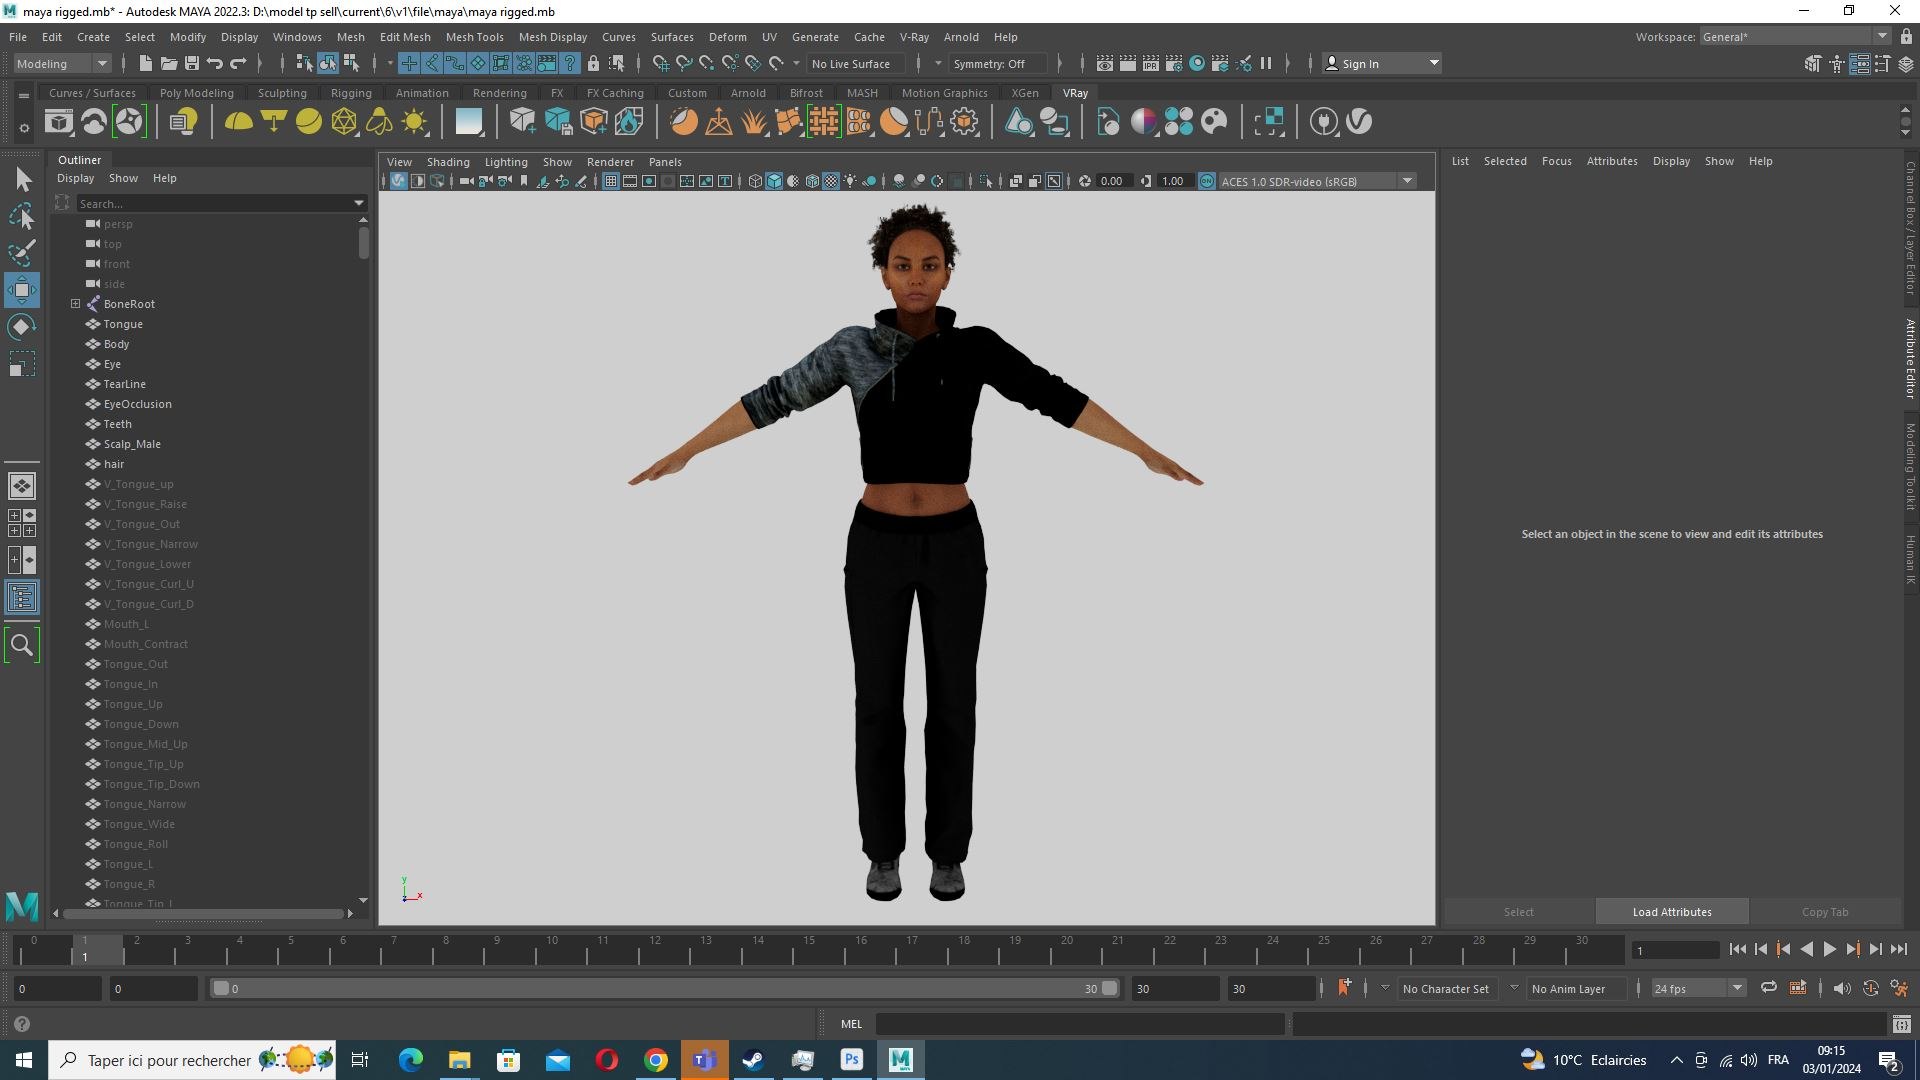Click the MEL command line input
This screenshot has width=1920, height=1080.
pos(1079,1024)
